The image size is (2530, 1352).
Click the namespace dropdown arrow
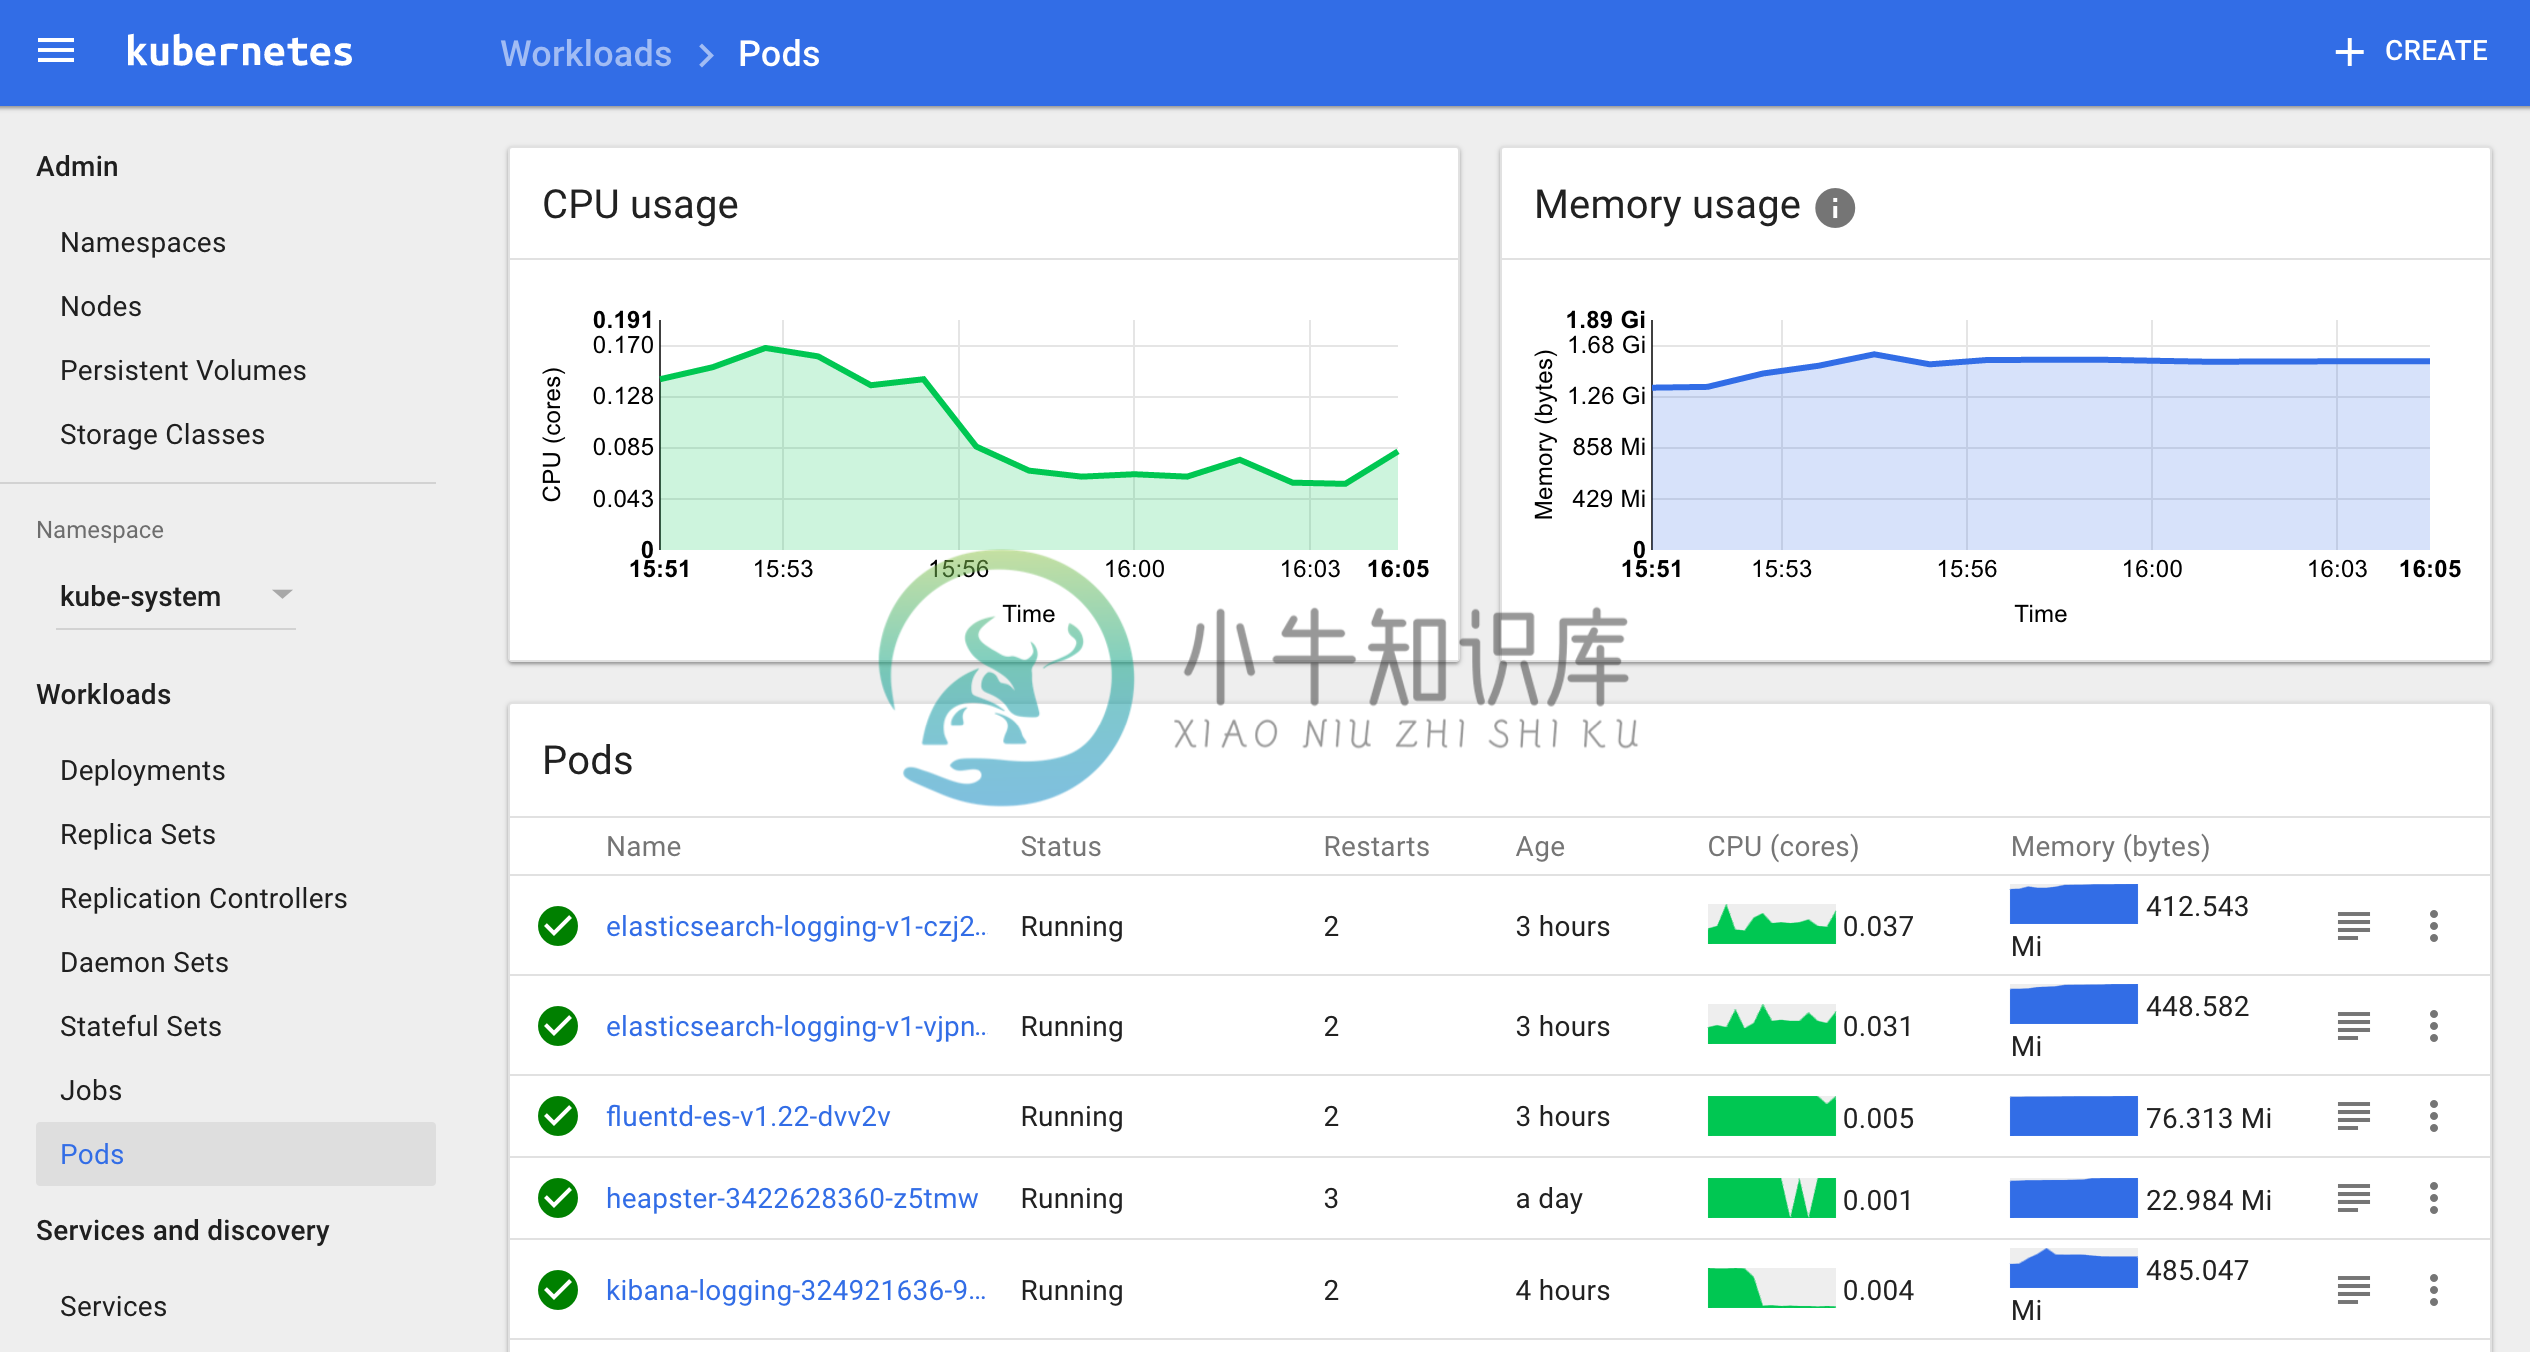point(283,594)
